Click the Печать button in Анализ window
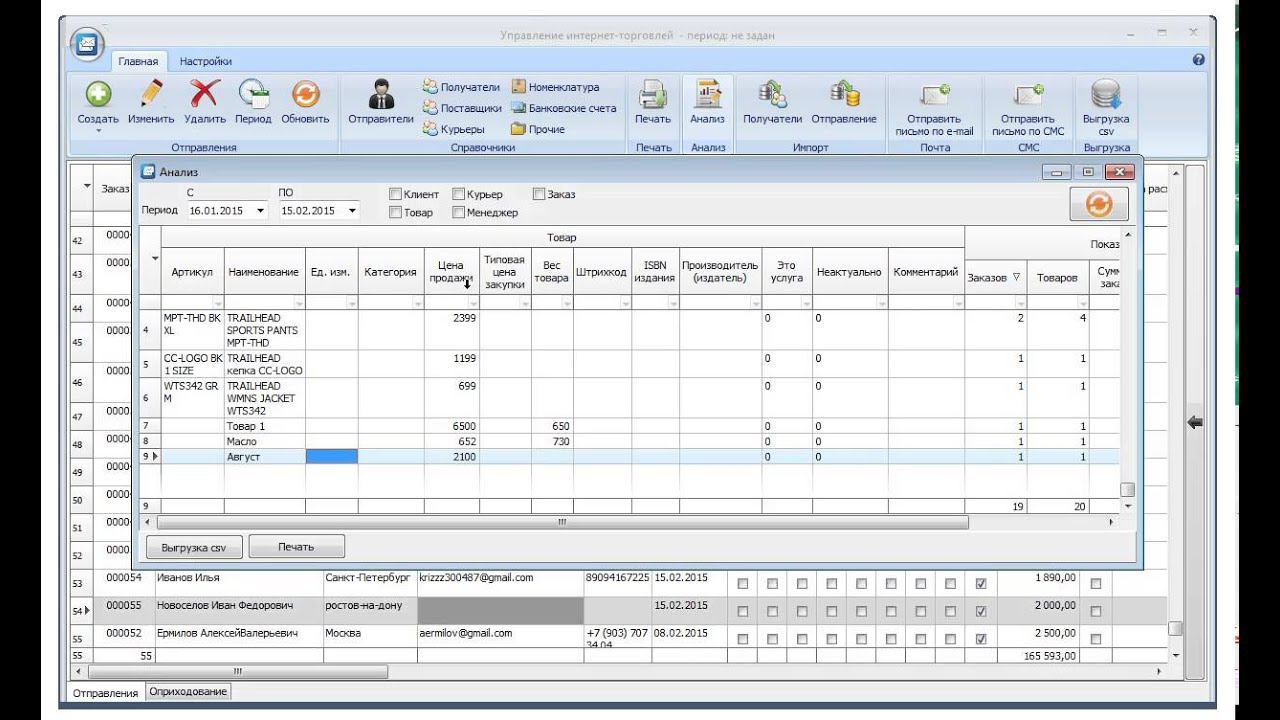The height and width of the screenshot is (720, 1280). pyautogui.click(x=296, y=547)
